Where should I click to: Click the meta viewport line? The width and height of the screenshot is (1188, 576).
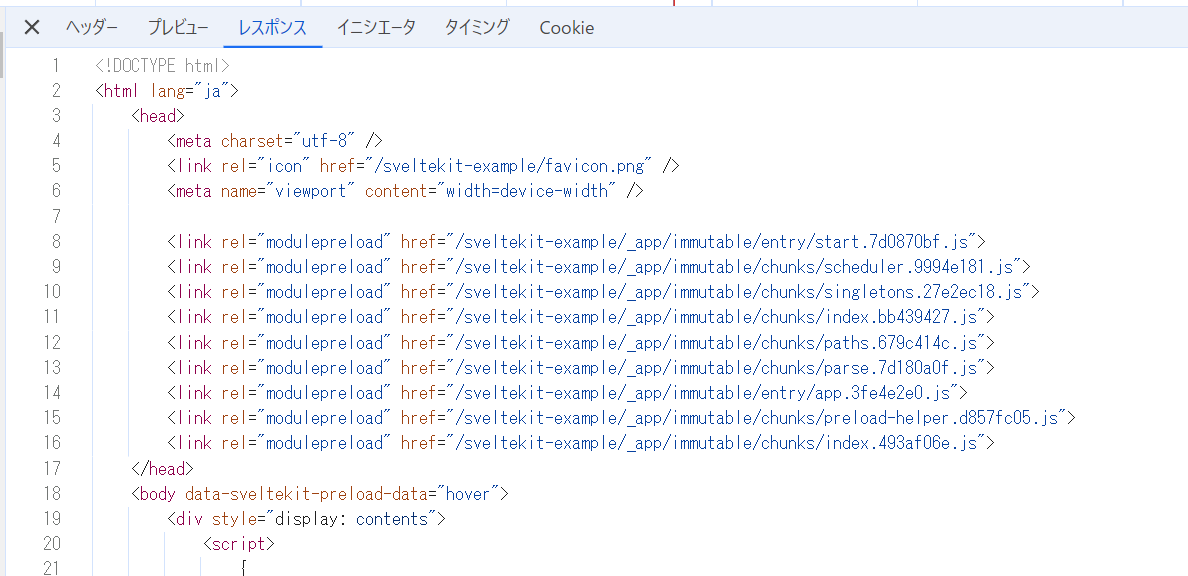point(405,191)
